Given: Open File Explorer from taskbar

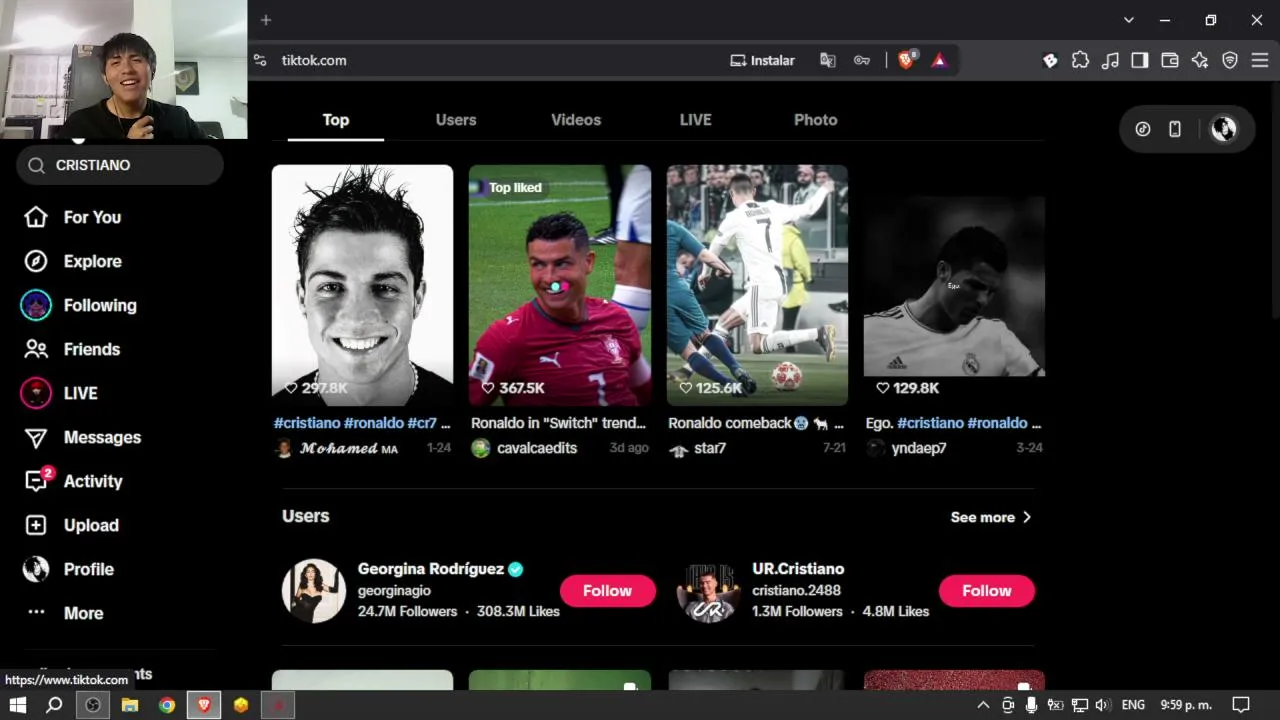Looking at the screenshot, I should click(x=130, y=705).
